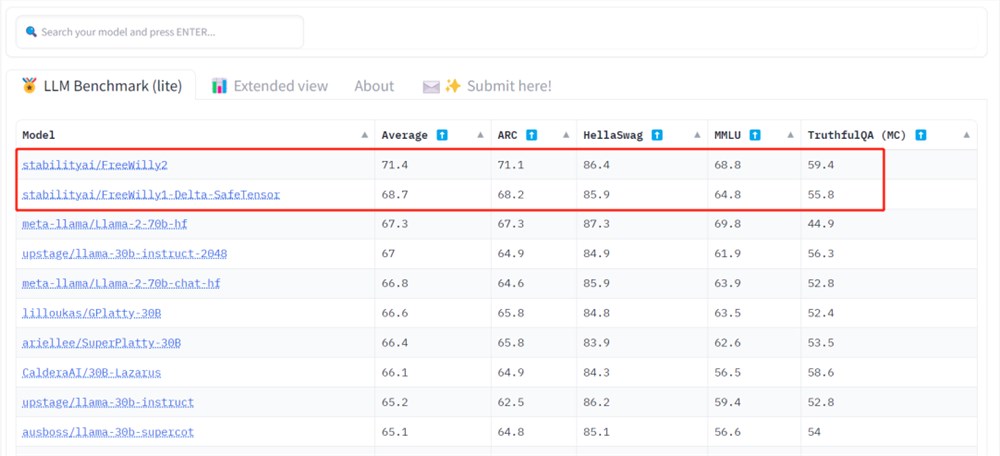
Task: Switch to the Extended view tab
Action: 270,86
